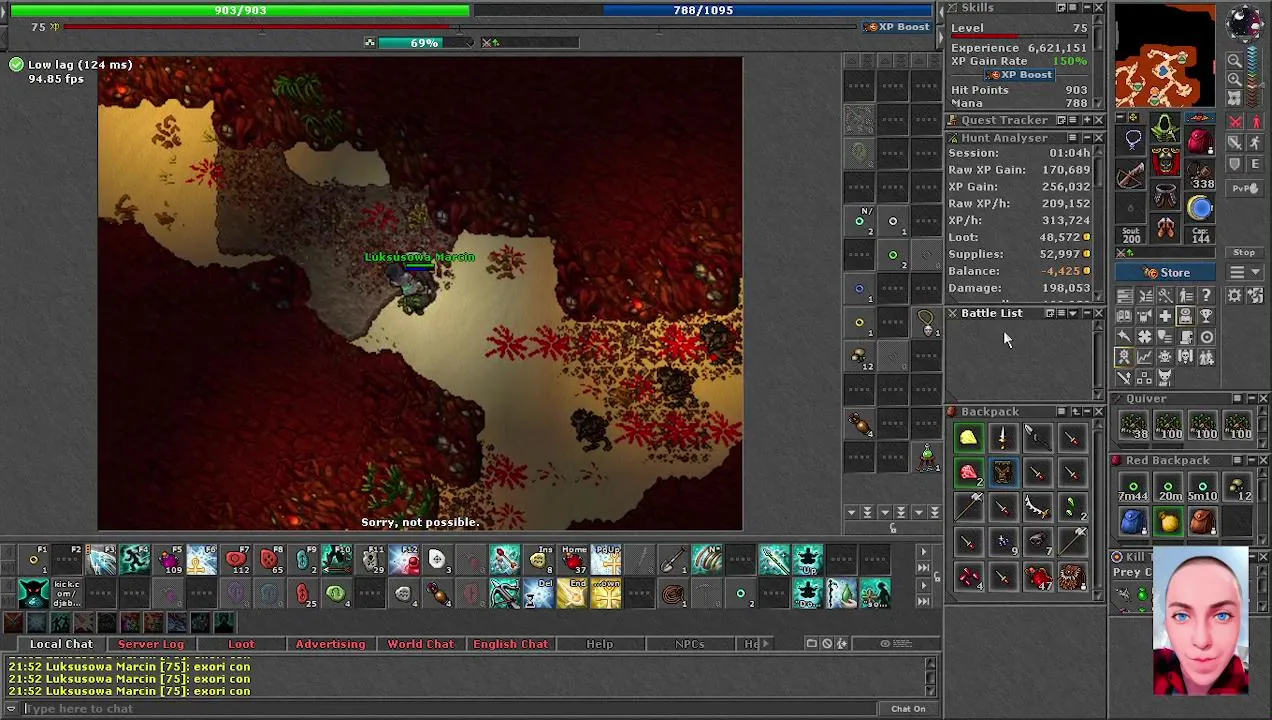Screen dimensions: 1272x720
Task: Open the chat mode dropdown beside the input field
Action: pos(11,708)
